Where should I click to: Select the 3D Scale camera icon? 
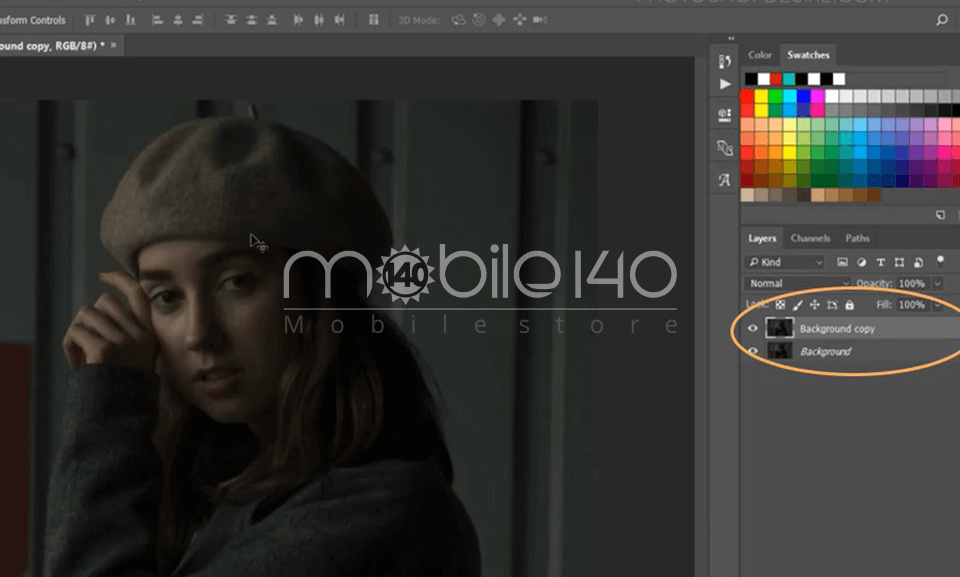[x=540, y=20]
